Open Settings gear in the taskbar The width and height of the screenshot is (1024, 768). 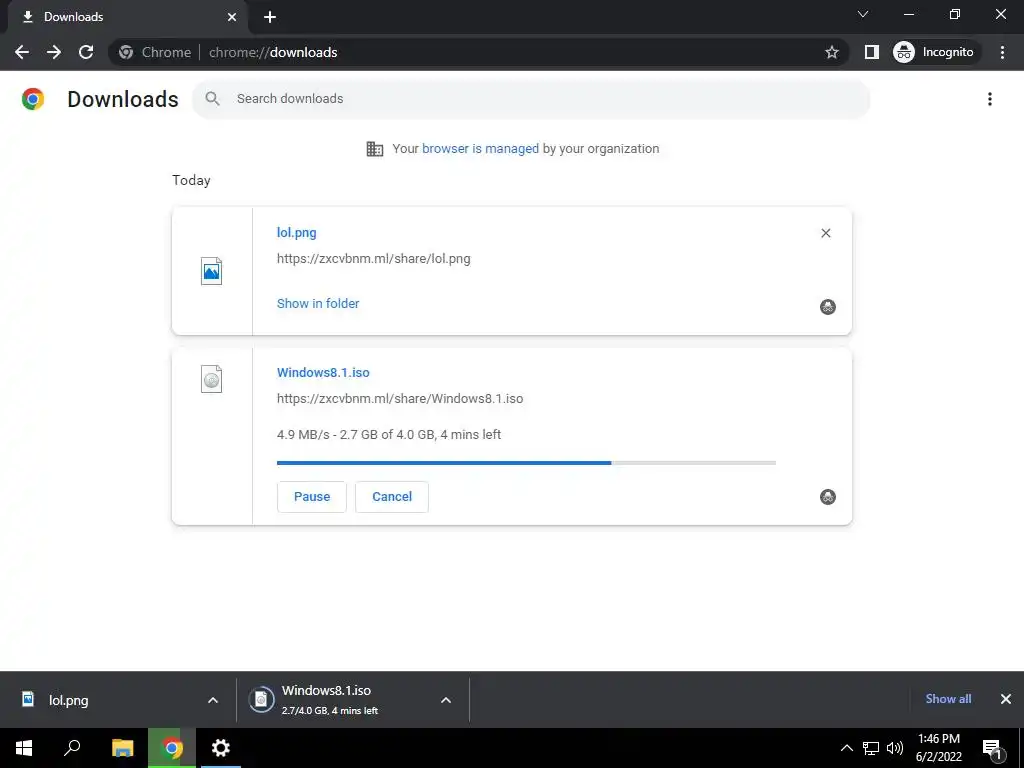(x=221, y=748)
